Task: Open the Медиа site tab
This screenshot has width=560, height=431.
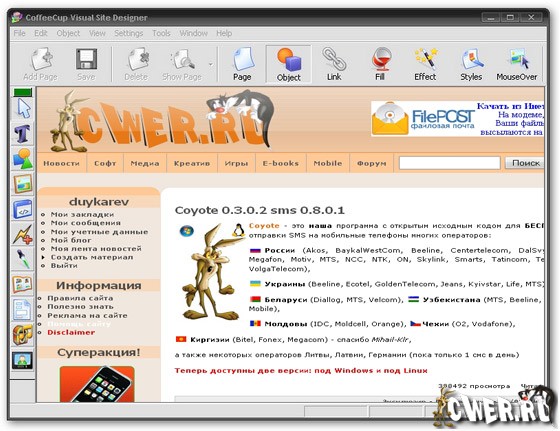Action: 145,163
